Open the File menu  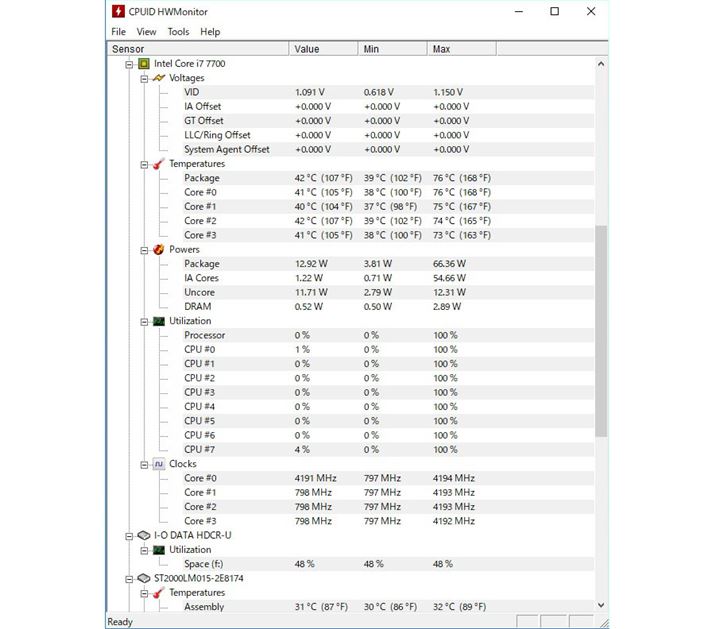point(118,32)
